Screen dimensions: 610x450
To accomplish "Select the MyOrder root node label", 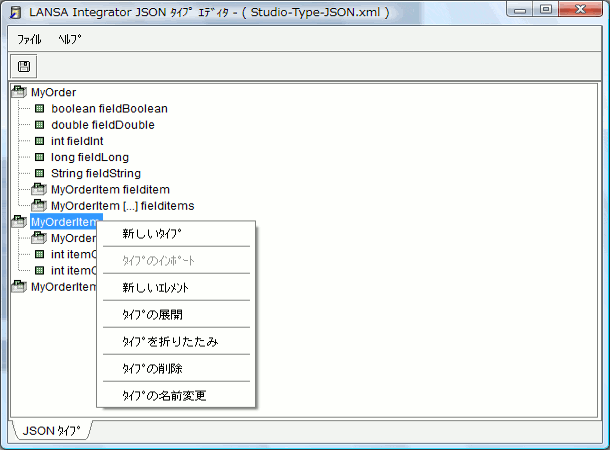I will pos(54,92).
